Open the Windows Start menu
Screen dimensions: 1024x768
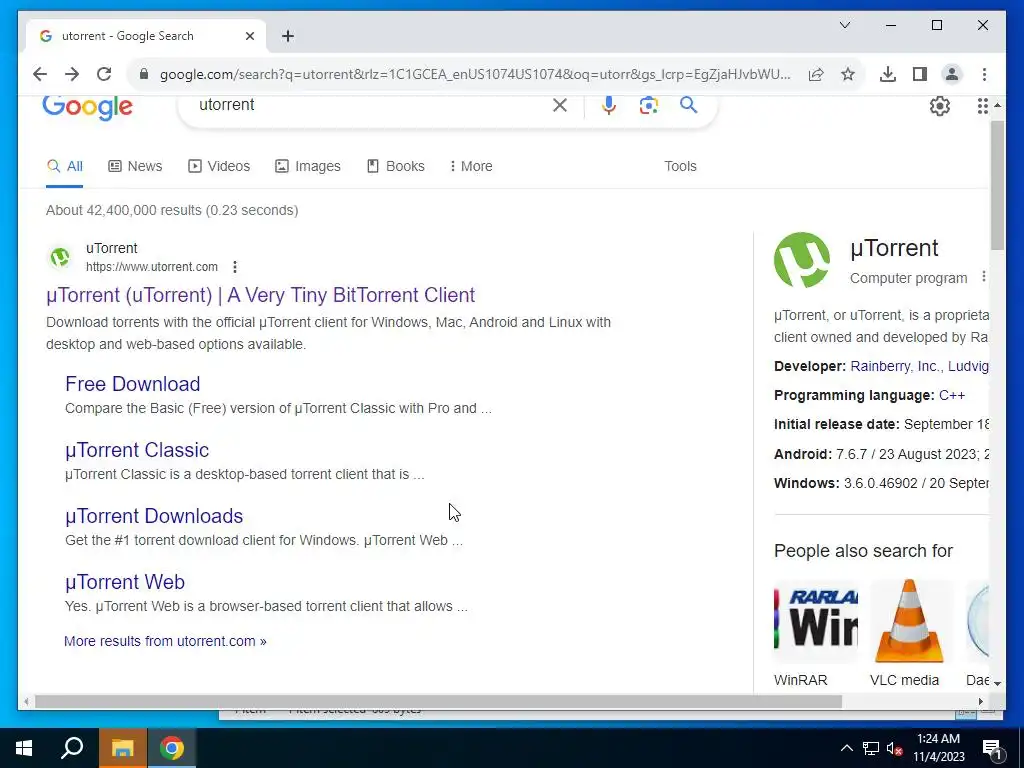point(24,748)
